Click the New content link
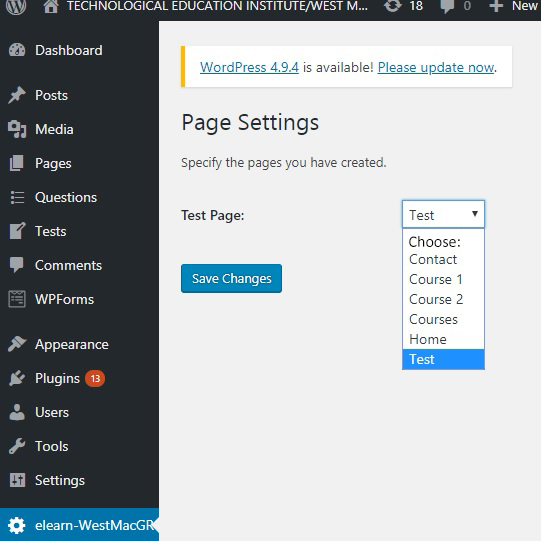This screenshot has height=541, width=541. pyautogui.click(x=524, y=6)
